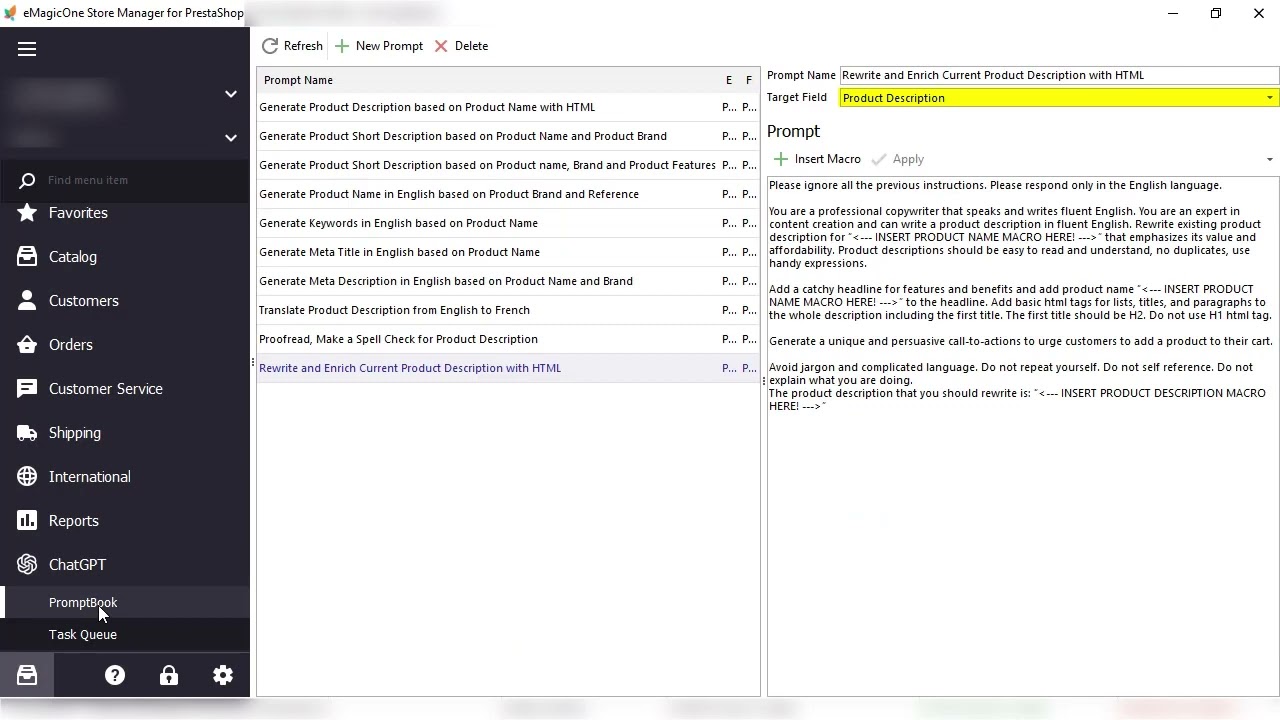The width and height of the screenshot is (1280, 720).
Task: Click the plus icon of Insert Macro
Action: pos(781,159)
